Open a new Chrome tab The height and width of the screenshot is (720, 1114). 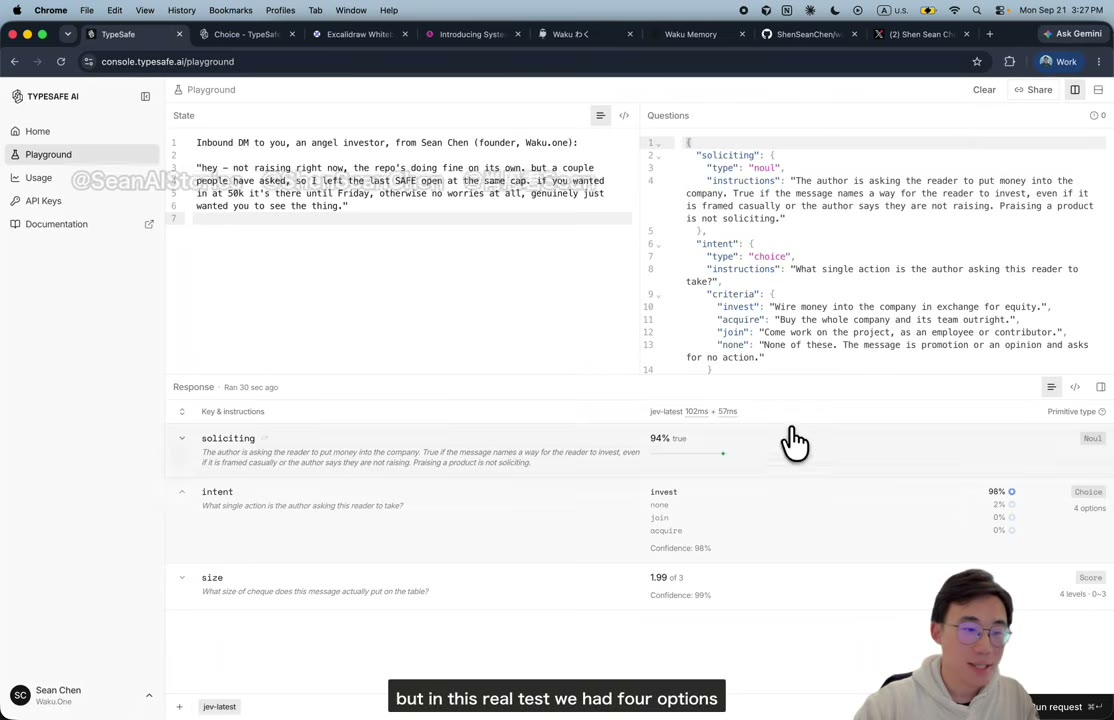click(990, 34)
